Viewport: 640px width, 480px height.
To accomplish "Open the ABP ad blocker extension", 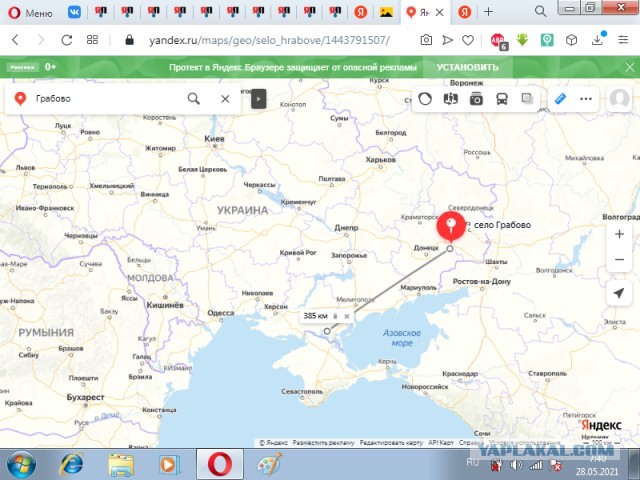I will click(499, 41).
